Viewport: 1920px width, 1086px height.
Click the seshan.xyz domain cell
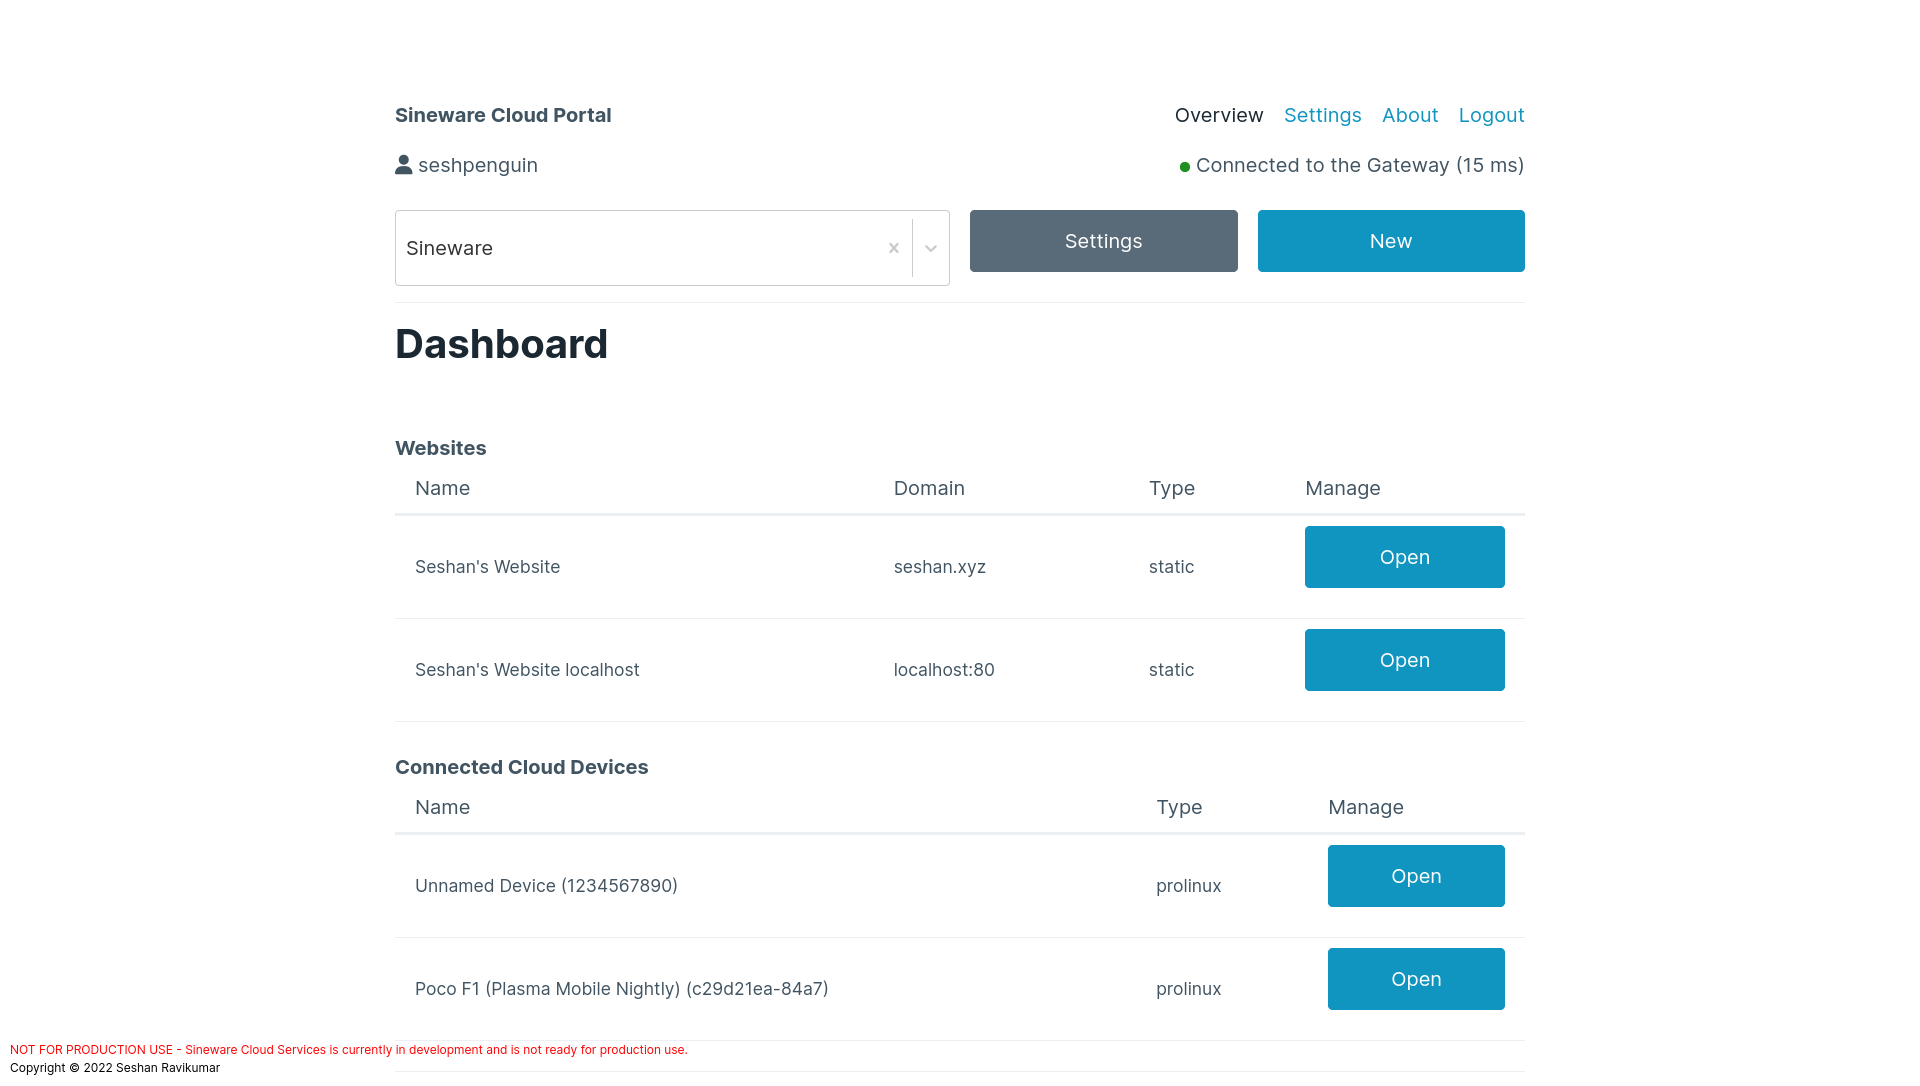[x=939, y=567]
